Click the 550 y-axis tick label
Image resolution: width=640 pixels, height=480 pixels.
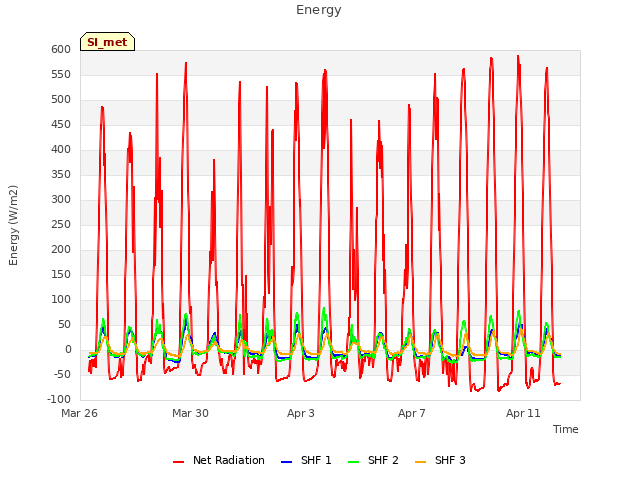tap(61, 75)
